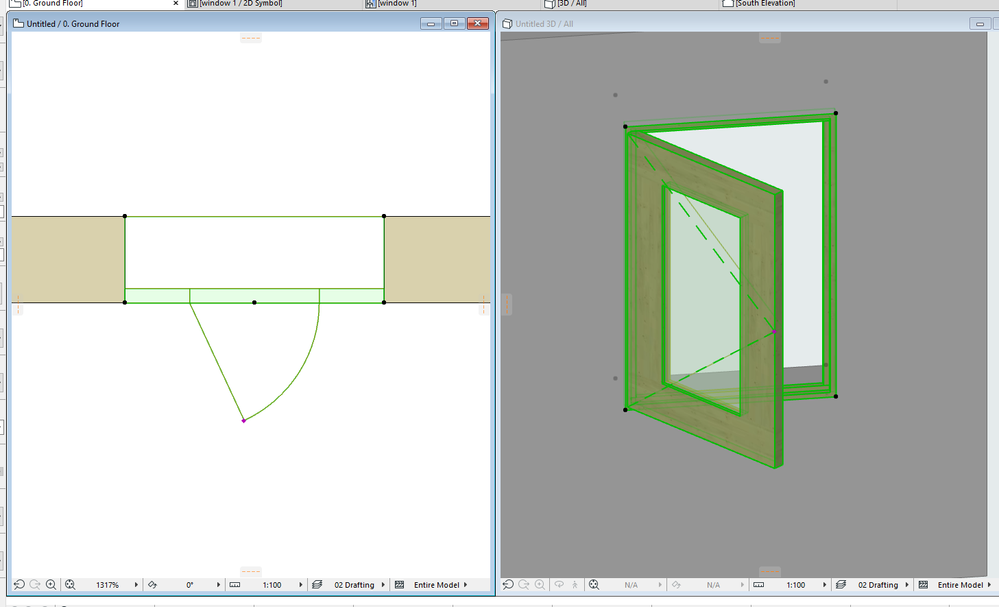Open N/A zoom menu arrow in 3D window
Screen dimensions: 999x607
(x=660, y=585)
